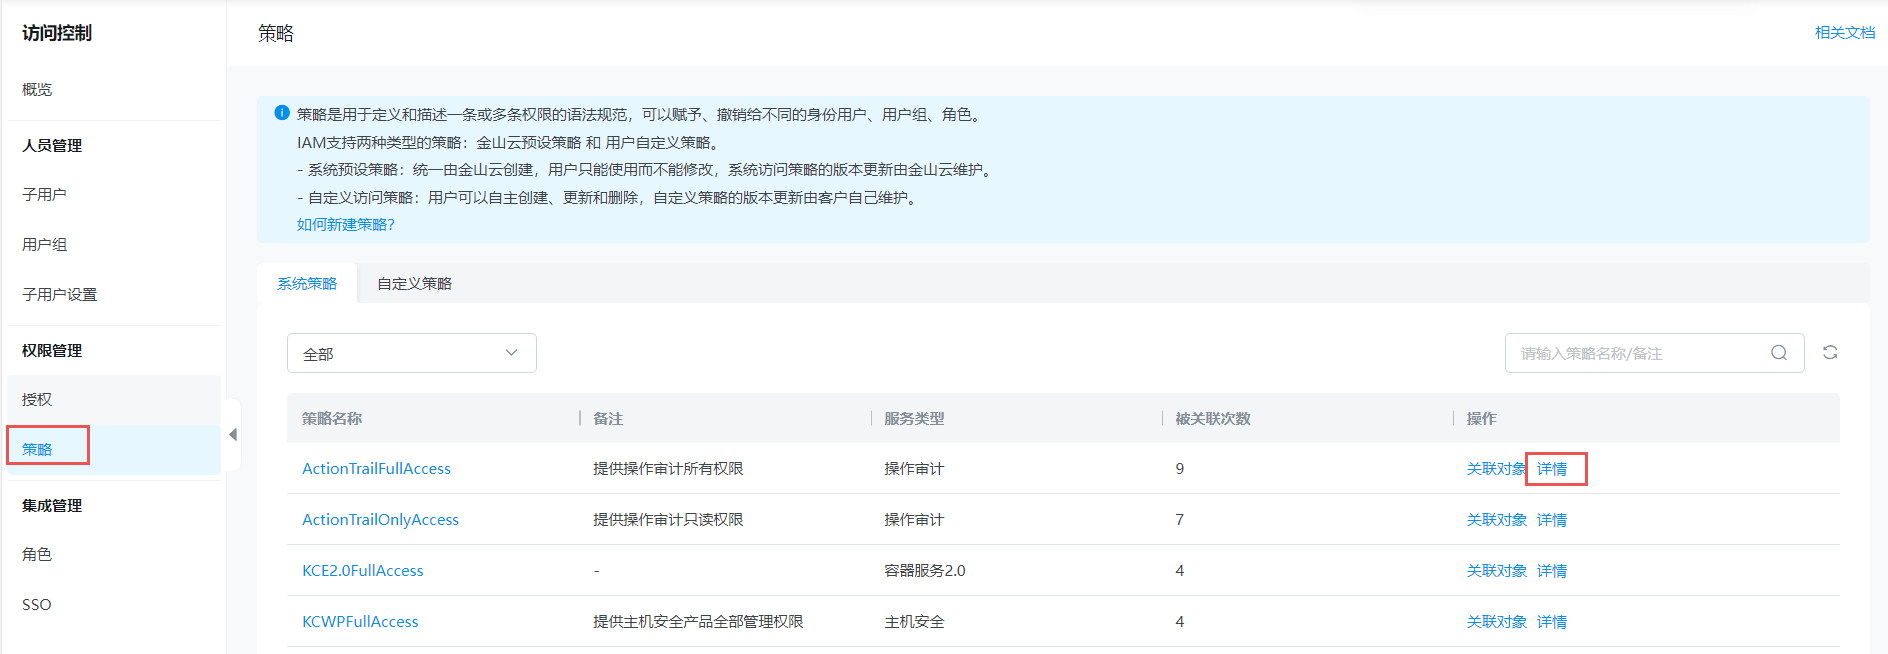
Task: Click 关联对象 for ActionTrailOnlyAccess
Action: 1496,520
